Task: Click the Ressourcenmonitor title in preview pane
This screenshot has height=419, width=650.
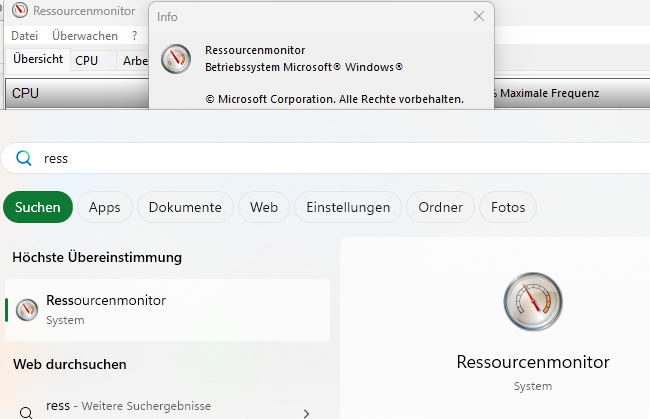Action: tap(533, 362)
